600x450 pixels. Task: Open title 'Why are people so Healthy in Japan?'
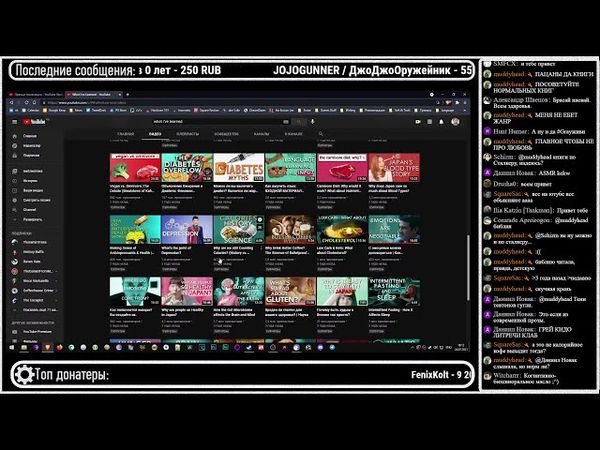(183, 312)
